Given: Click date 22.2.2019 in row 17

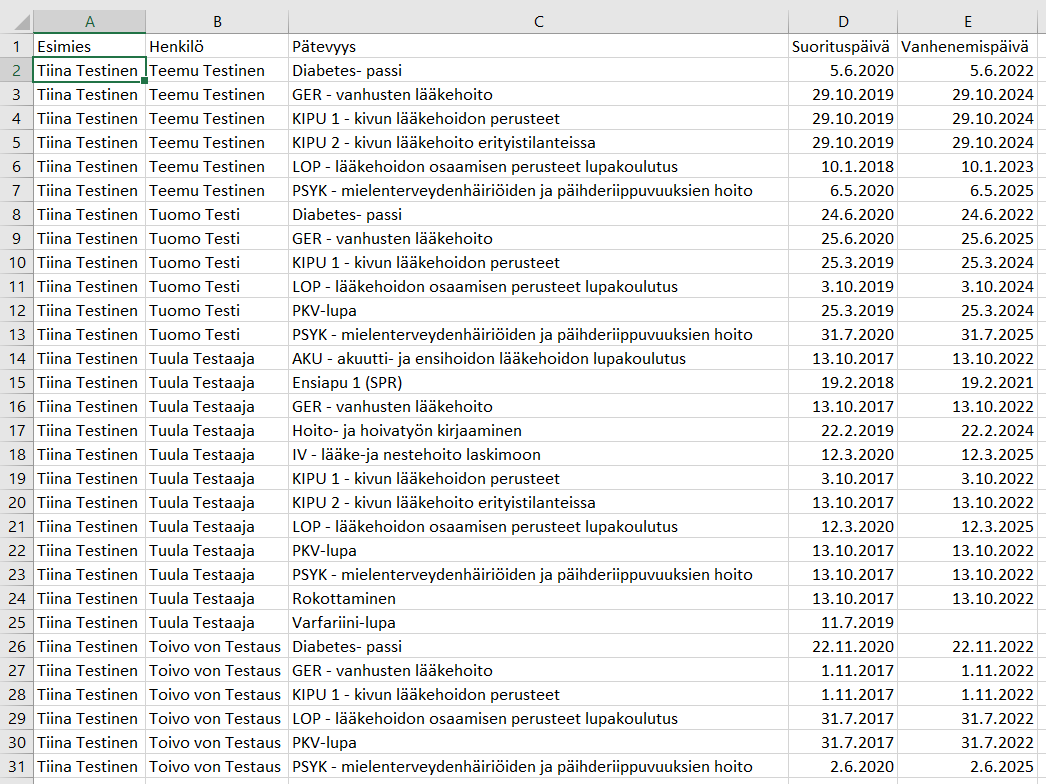Looking at the screenshot, I should (x=843, y=430).
